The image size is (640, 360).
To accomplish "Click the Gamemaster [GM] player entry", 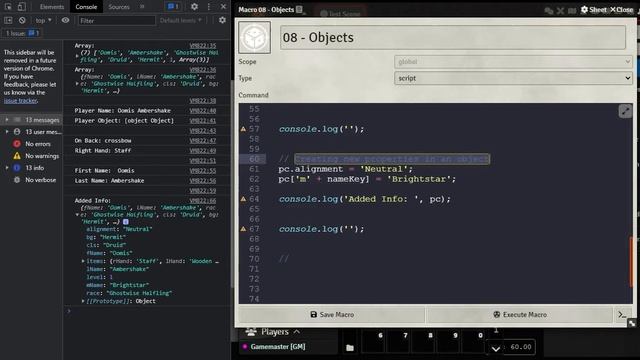I will [278, 347].
